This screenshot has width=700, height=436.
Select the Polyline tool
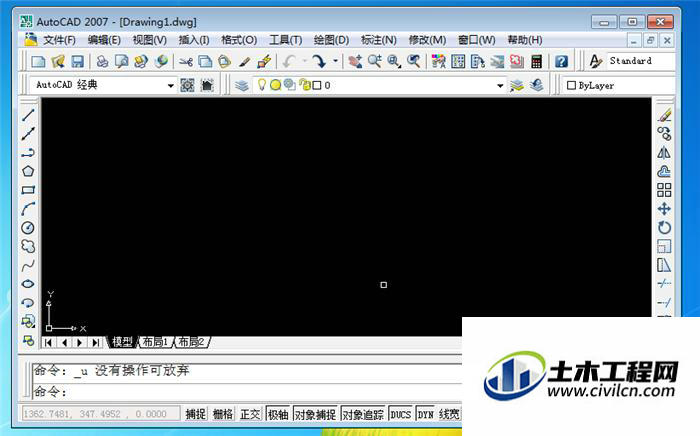click(x=28, y=153)
